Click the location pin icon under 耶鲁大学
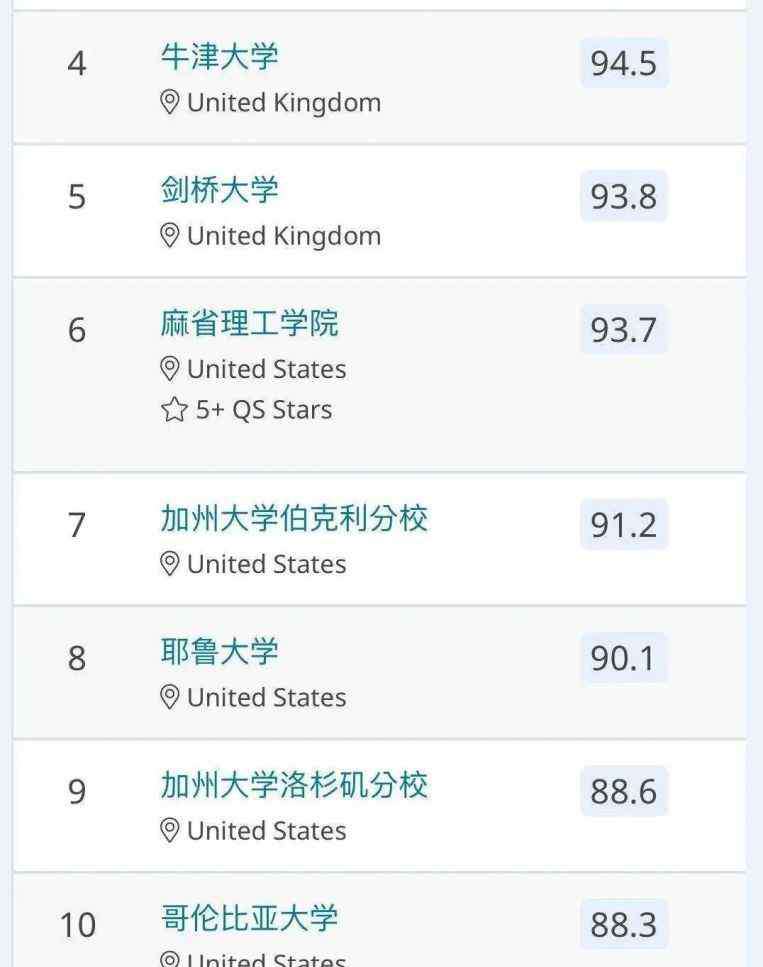 click(x=170, y=697)
